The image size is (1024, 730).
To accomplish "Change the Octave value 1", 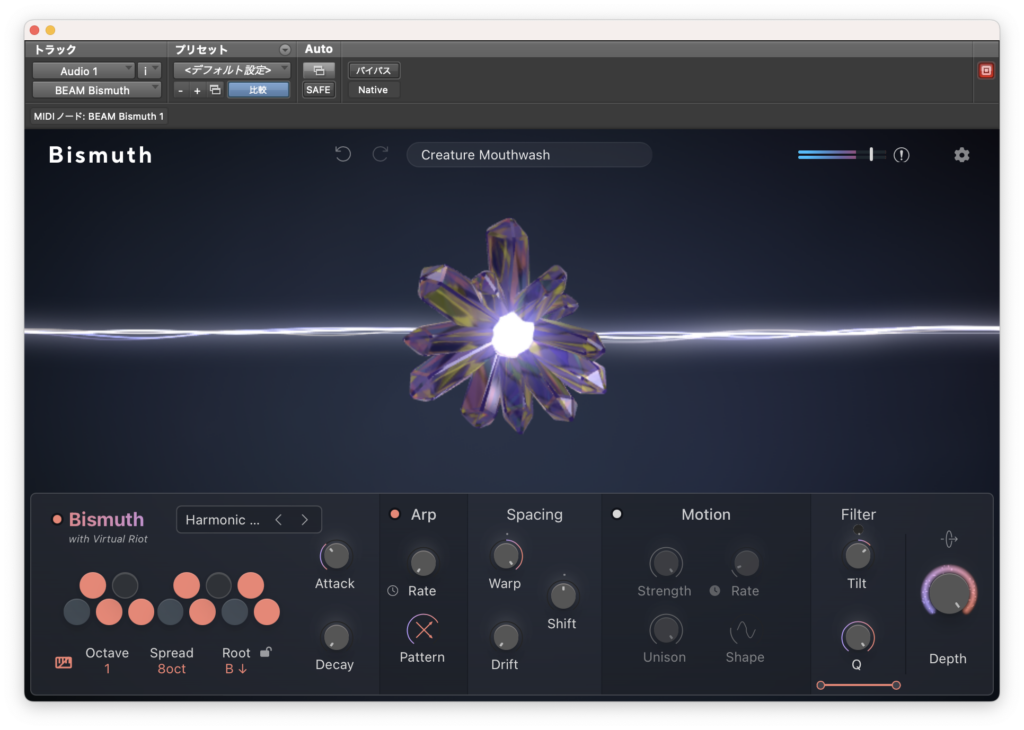I will [107, 669].
